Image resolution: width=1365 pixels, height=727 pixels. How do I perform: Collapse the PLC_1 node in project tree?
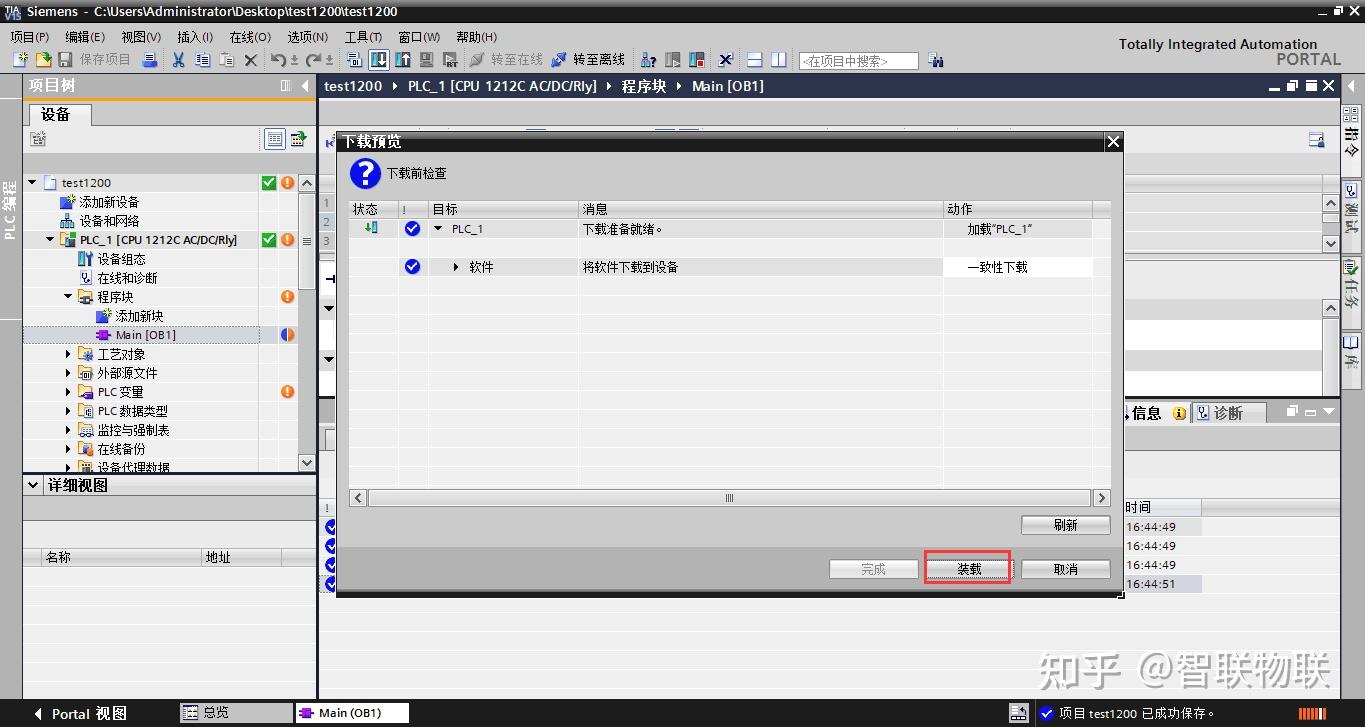point(49,239)
